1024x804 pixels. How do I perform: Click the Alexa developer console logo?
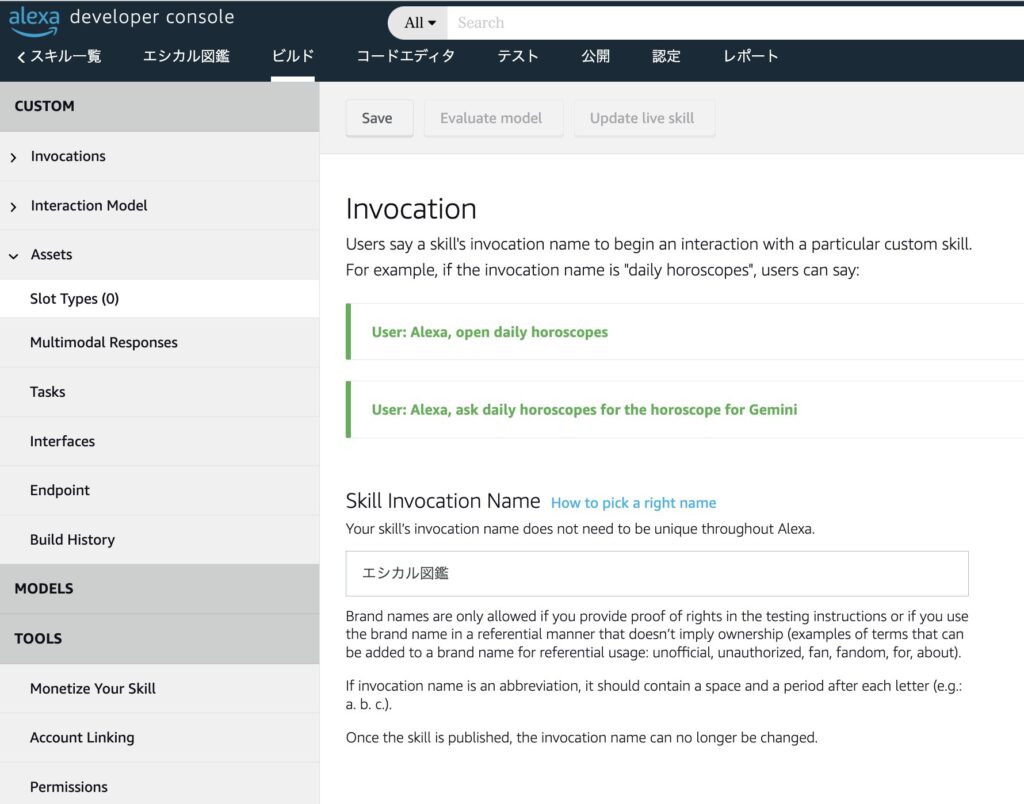[121, 19]
